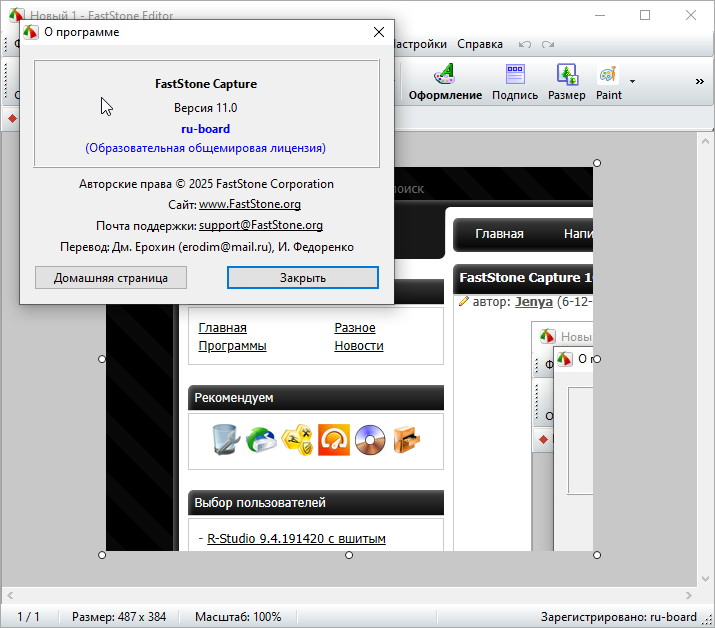Click the bottom-right selection handle on canvas
This screenshot has width=715, height=628.
click(x=597, y=555)
